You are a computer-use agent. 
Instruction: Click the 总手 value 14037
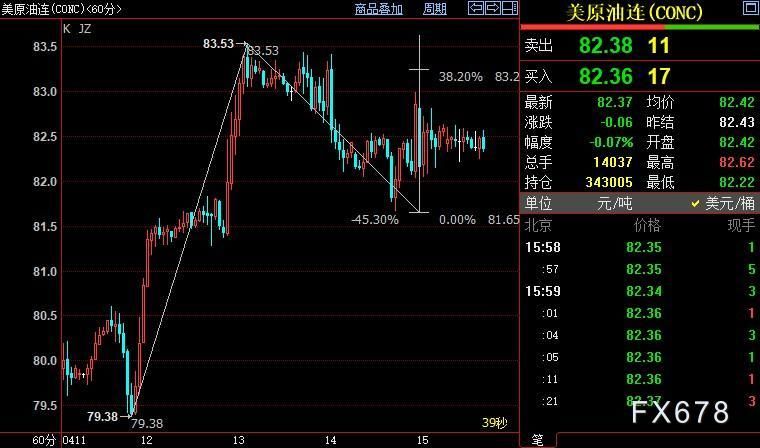[x=613, y=162]
